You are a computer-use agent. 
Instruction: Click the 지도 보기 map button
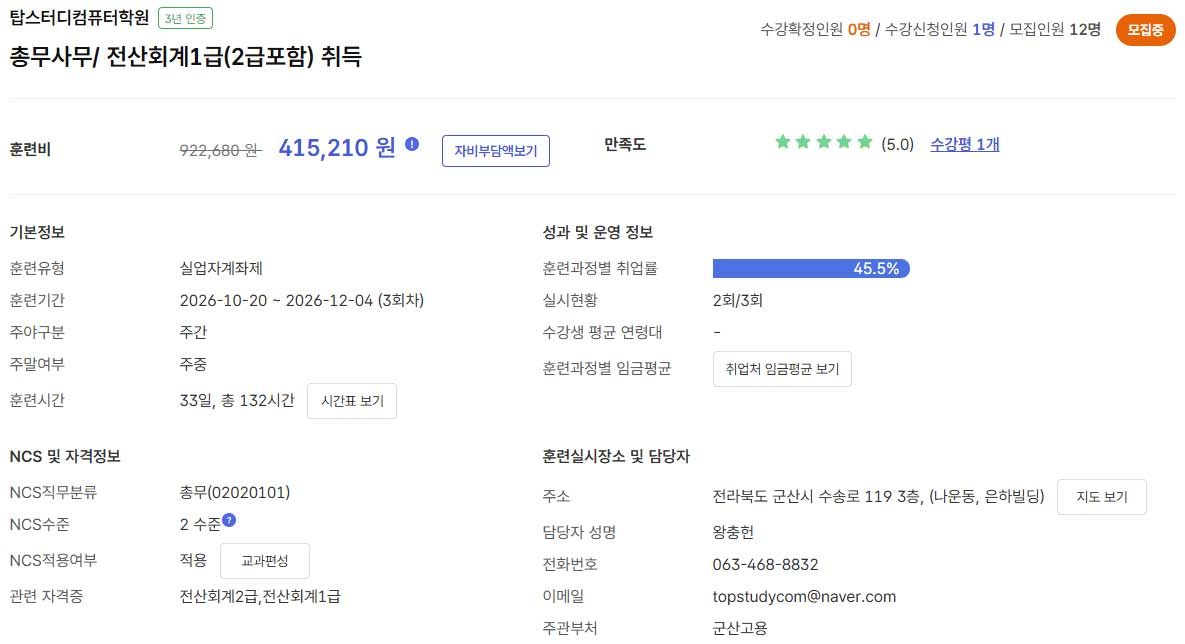(1102, 497)
